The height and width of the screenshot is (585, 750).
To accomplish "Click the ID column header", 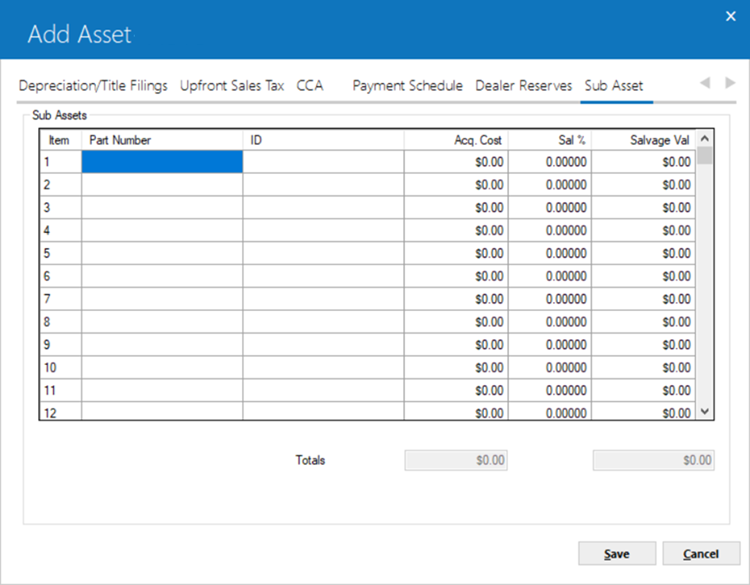I will tap(323, 140).
